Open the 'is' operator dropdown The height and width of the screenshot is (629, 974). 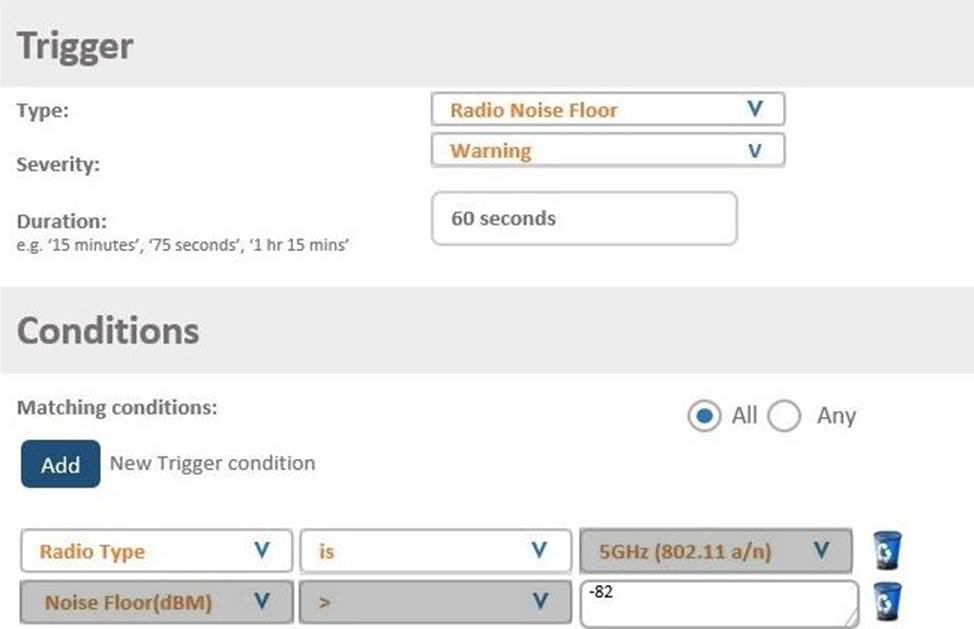click(435, 551)
